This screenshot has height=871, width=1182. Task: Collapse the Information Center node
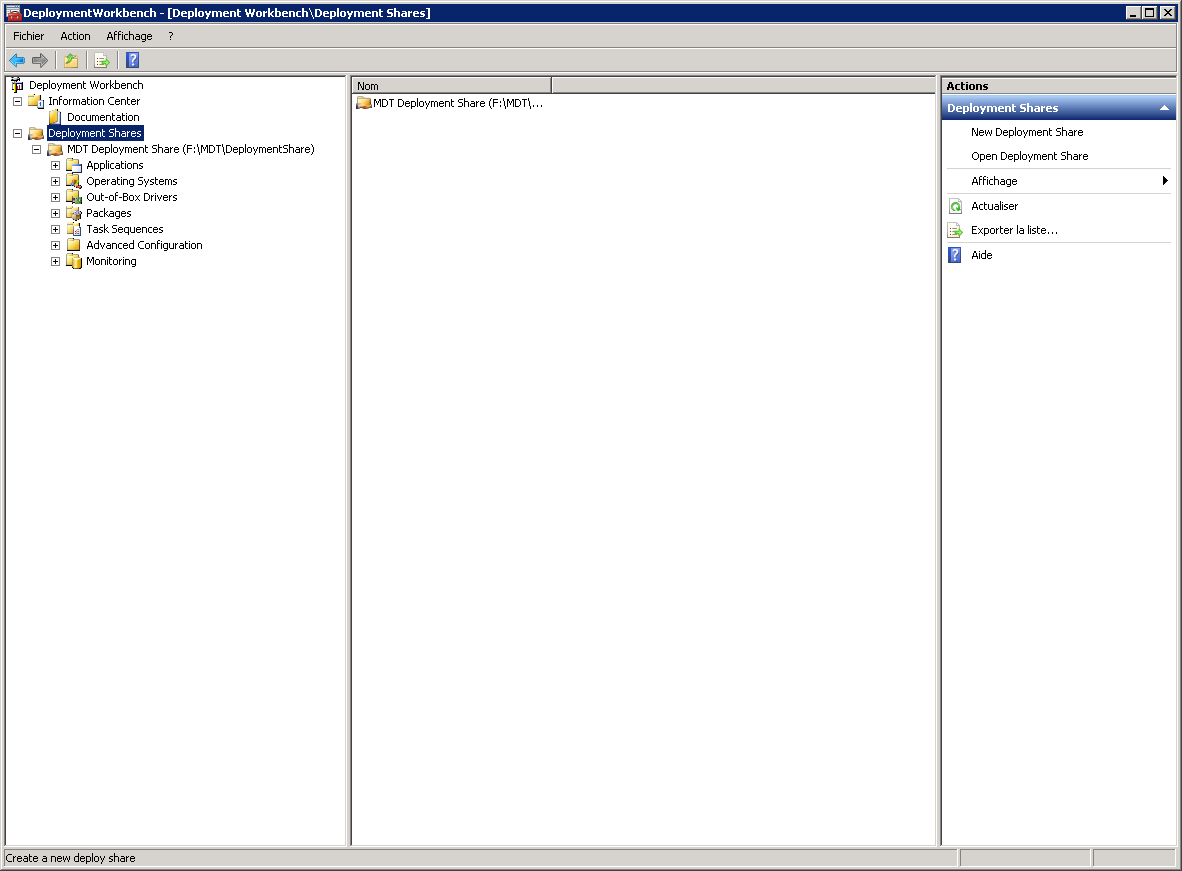coord(17,101)
